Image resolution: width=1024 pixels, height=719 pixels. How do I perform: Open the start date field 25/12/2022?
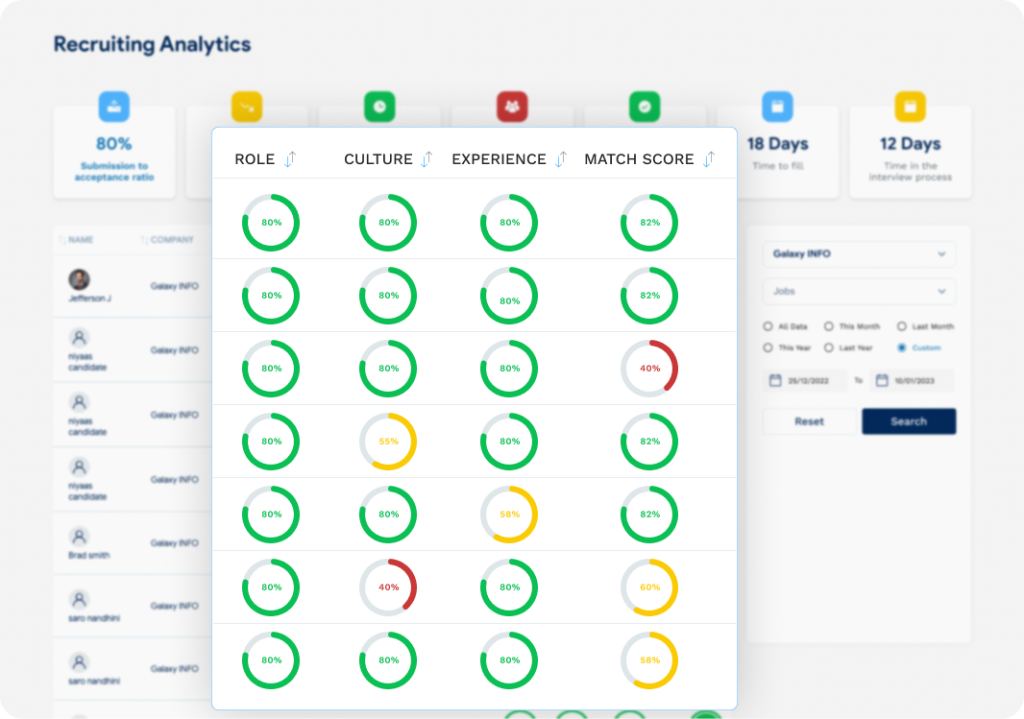click(x=805, y=380)
